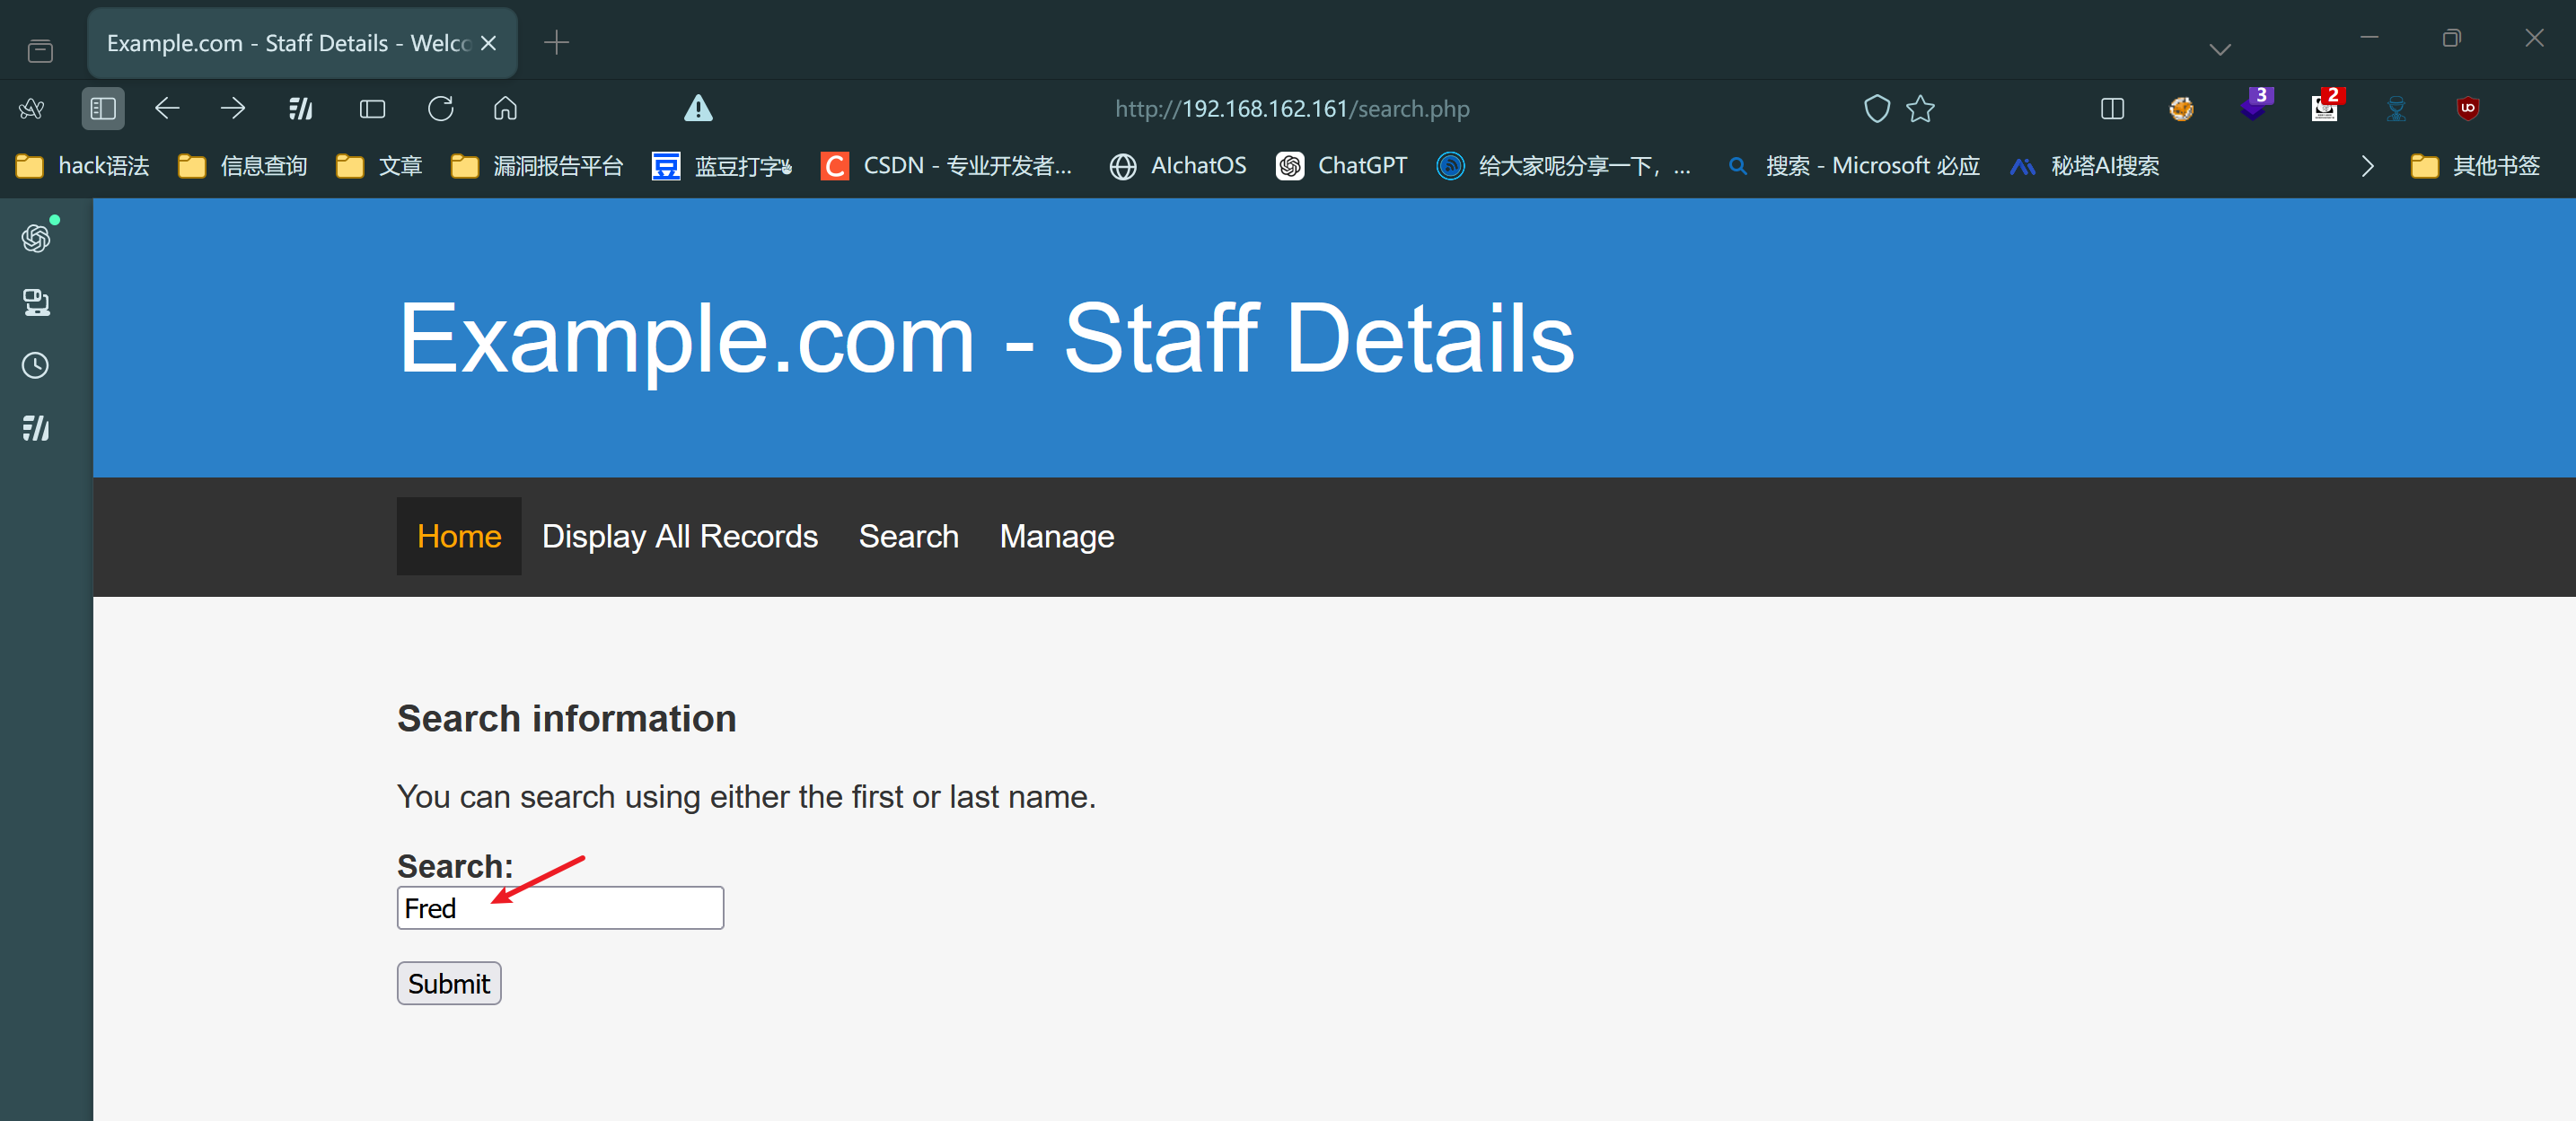Screen dimensions: 2576x1121
Task: Show more bookmarks with chevron arrow
Action: [2366, 166]
